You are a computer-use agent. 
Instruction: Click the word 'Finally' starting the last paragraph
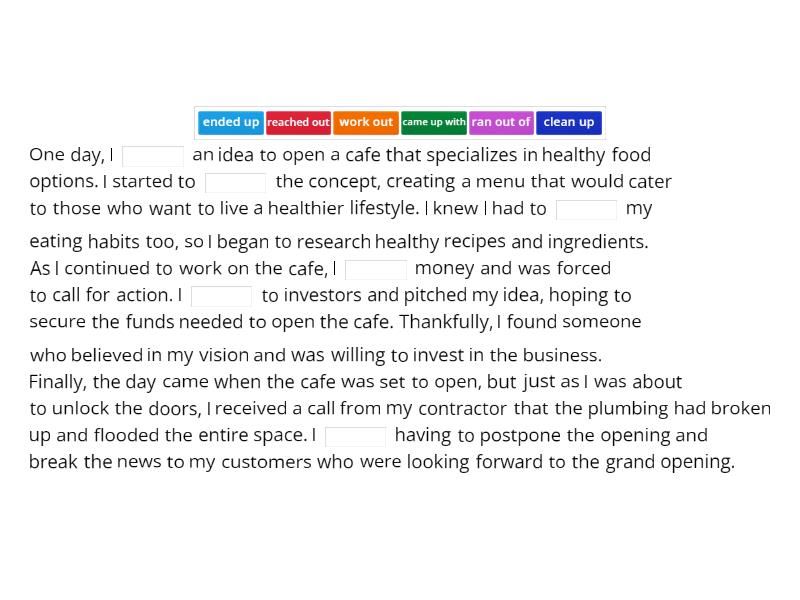coord(58,381)
